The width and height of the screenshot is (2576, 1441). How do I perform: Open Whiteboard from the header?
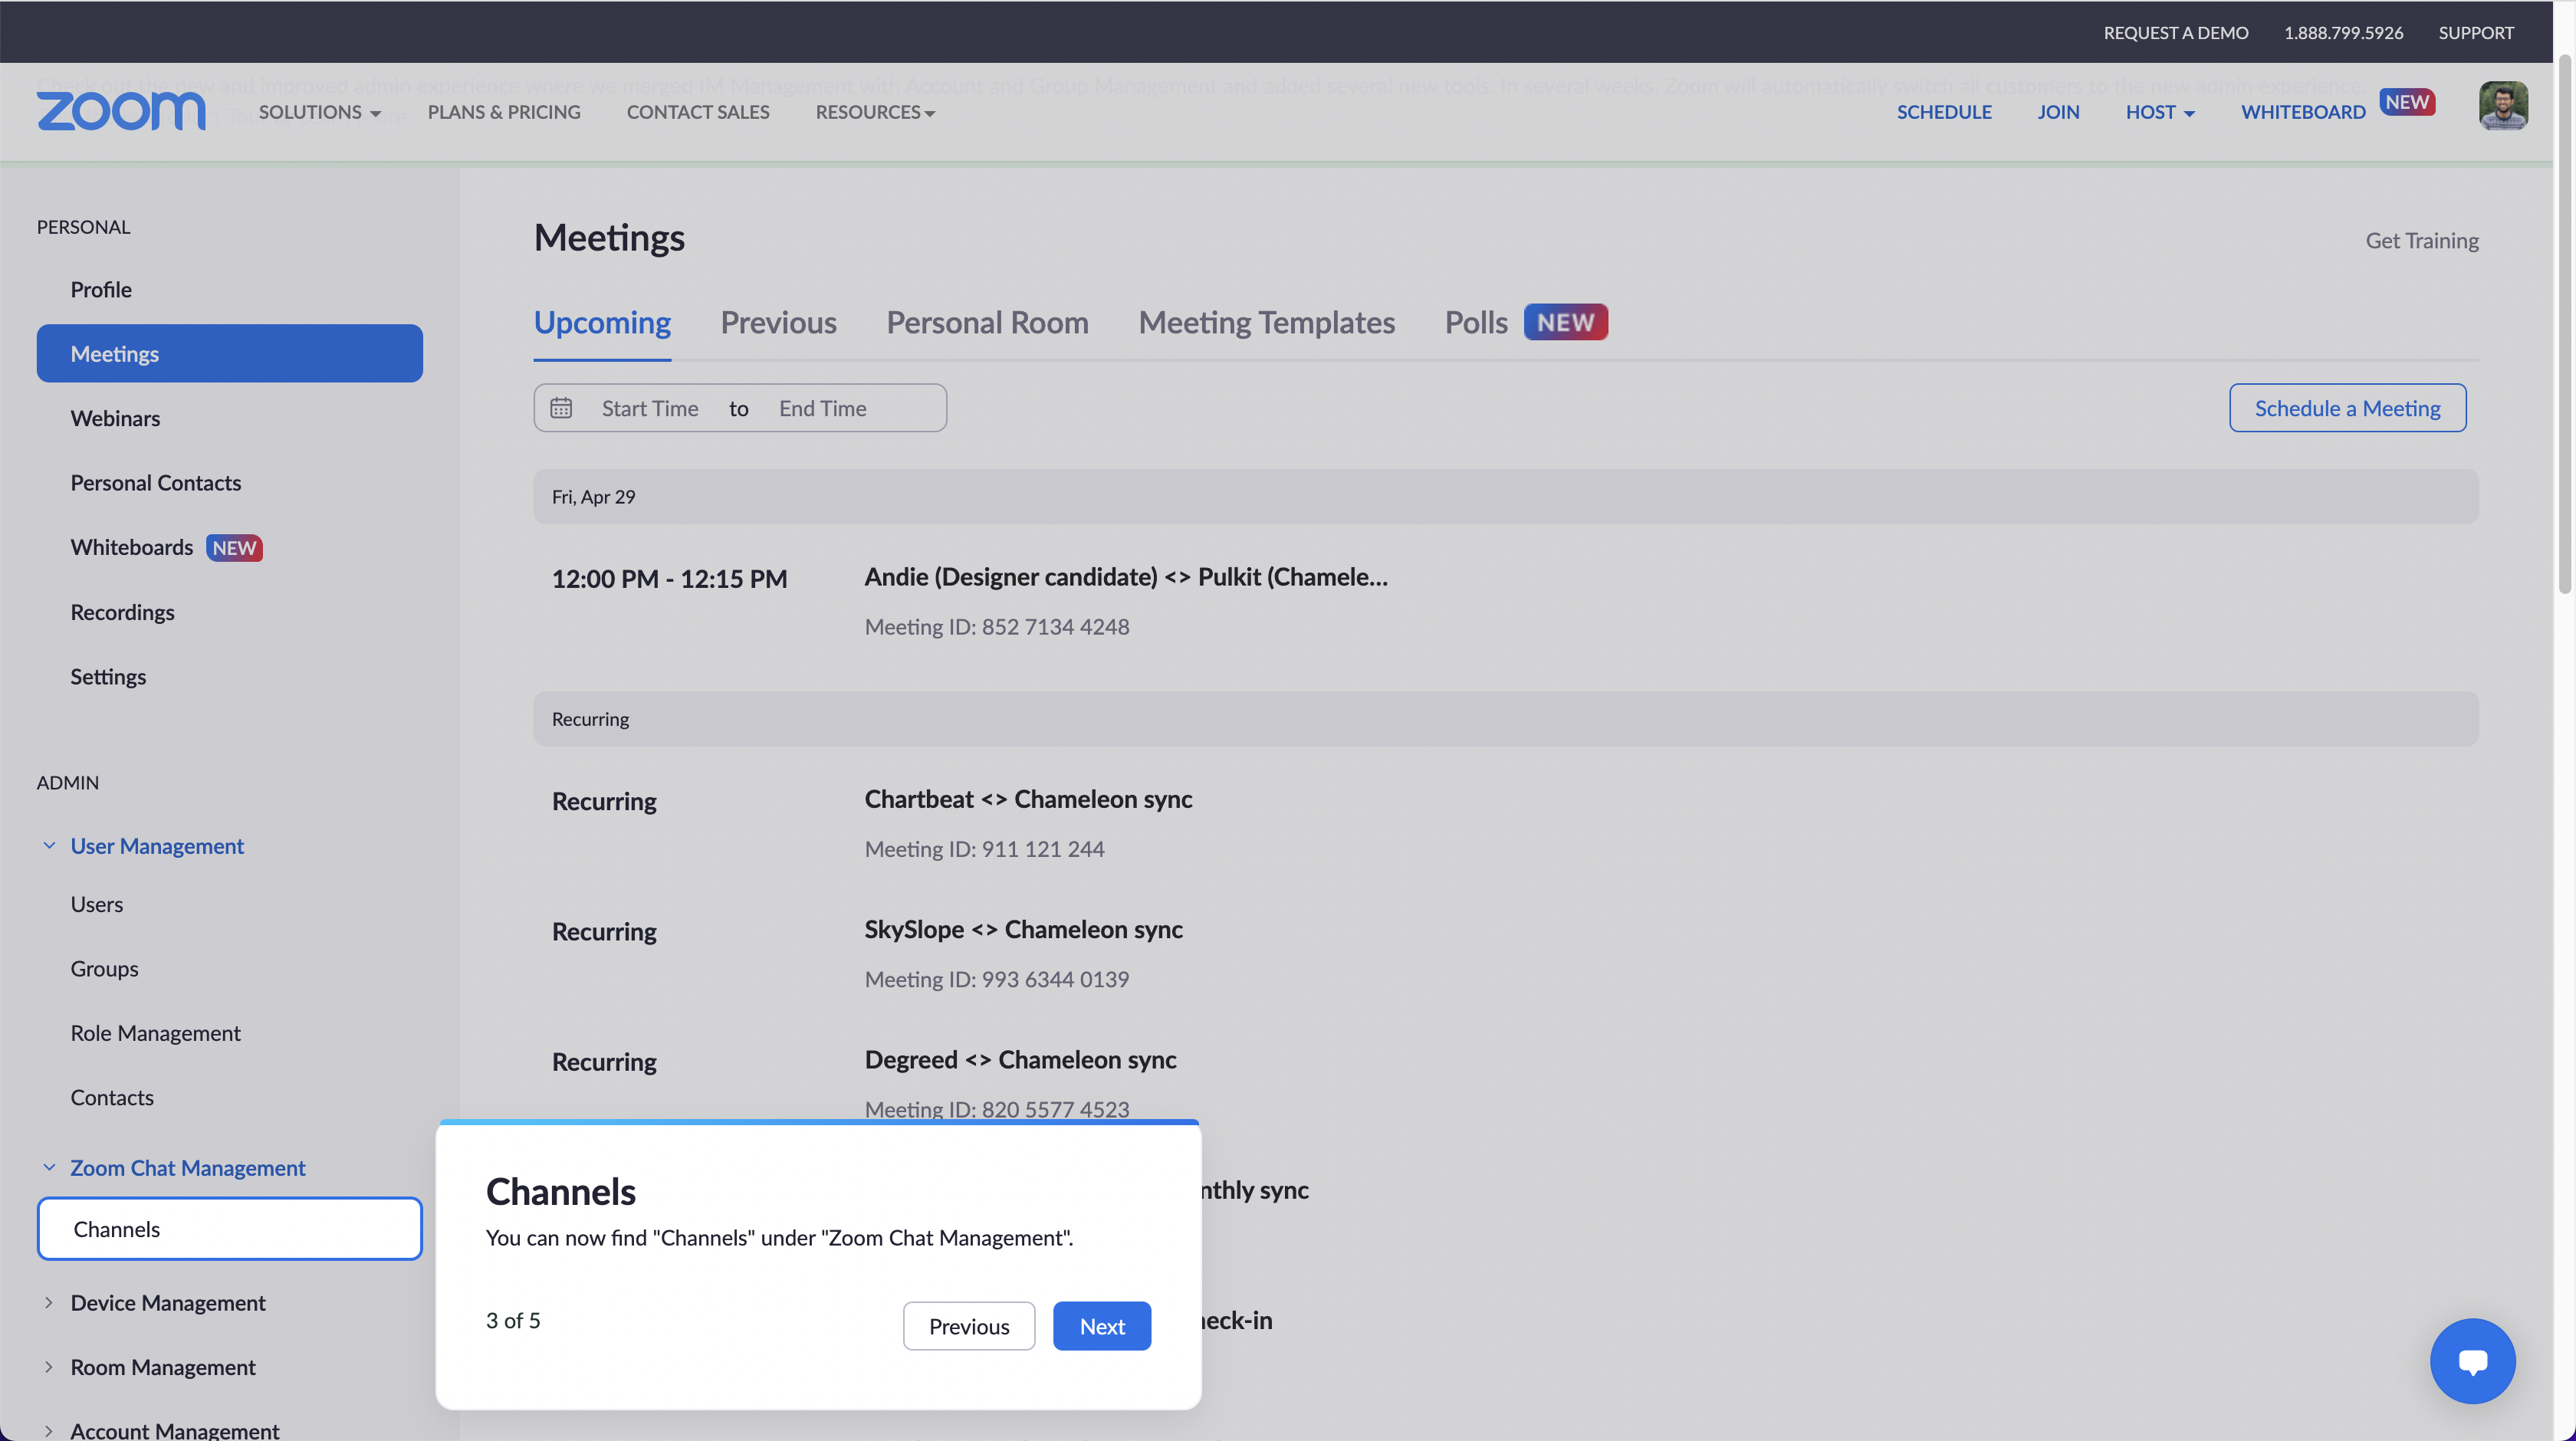2303,112
